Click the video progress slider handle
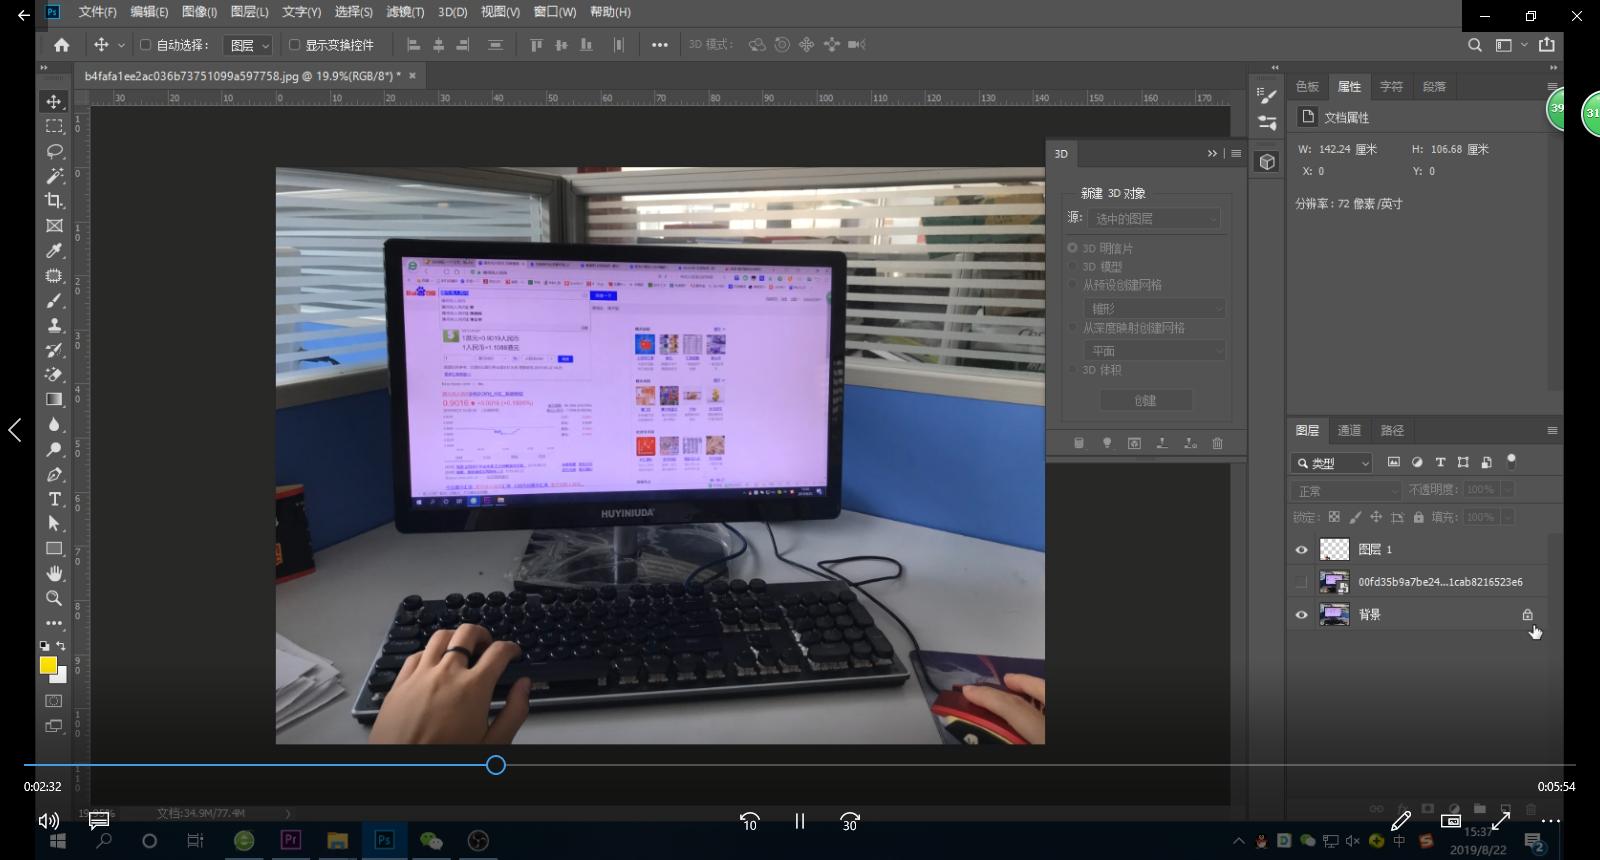Screen dimensions: 1600x860 pos(496,765)
